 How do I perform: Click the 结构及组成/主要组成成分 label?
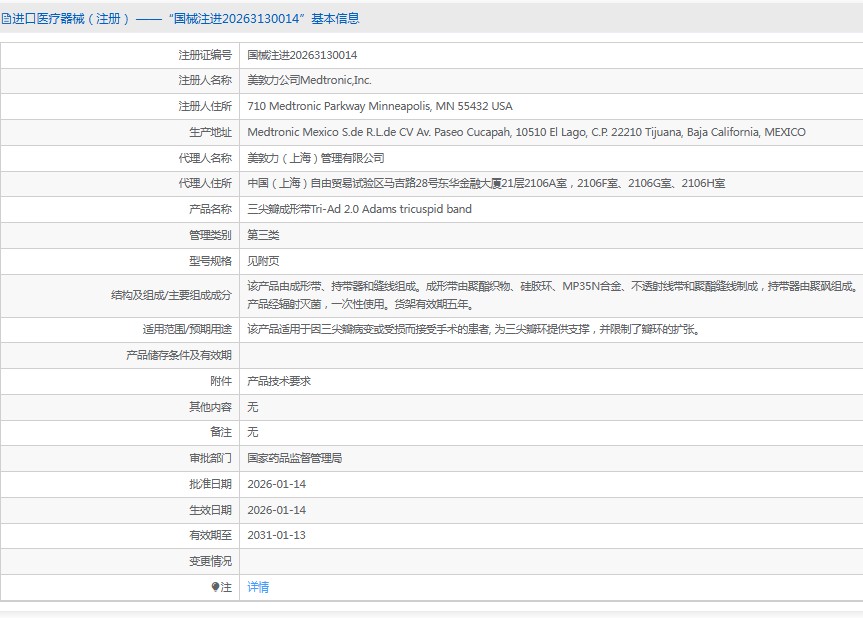(x=171, y=295)
